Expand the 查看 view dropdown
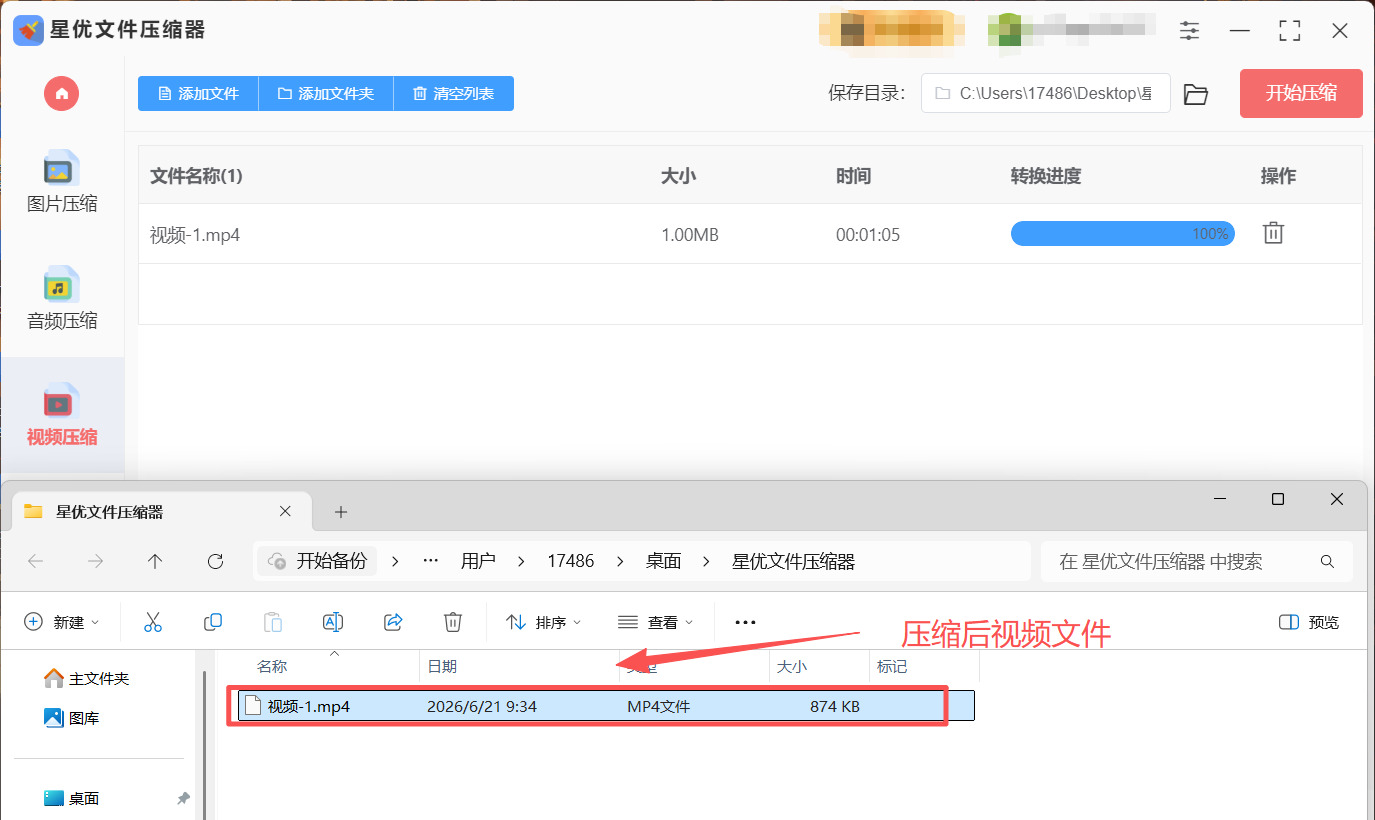Screen dimensions: 1375x820 656,622
